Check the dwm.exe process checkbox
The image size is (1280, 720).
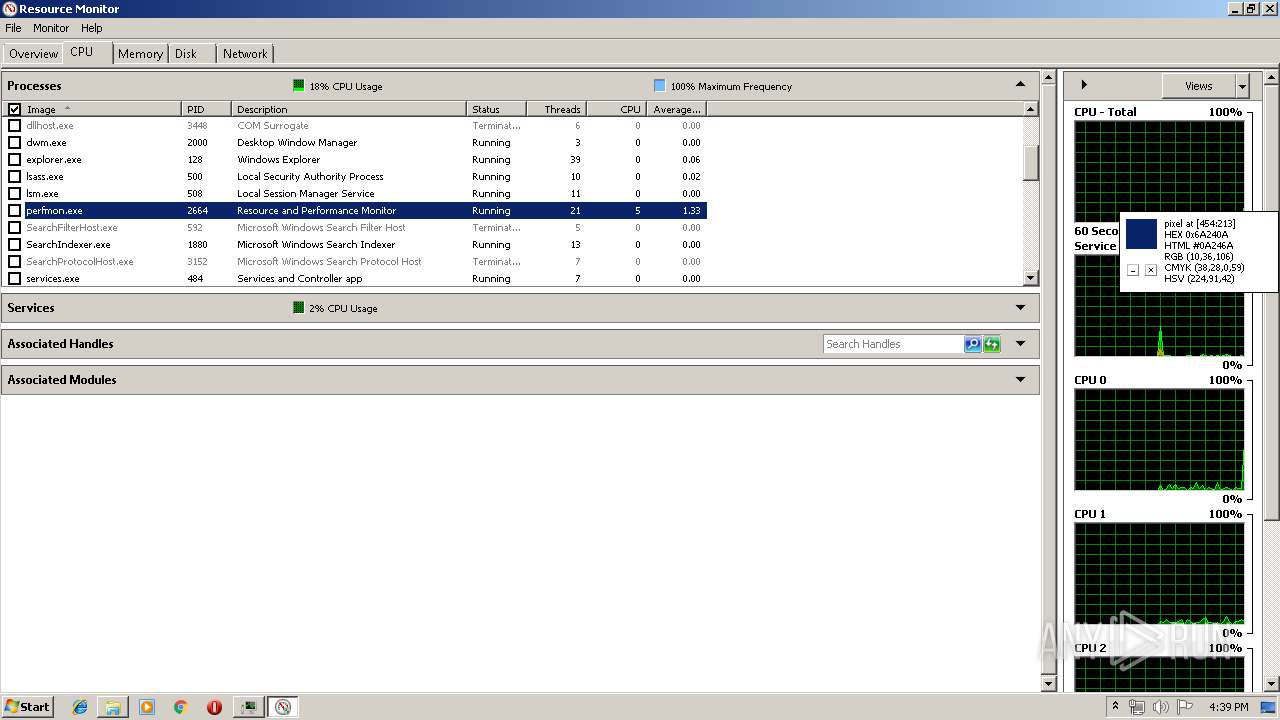14,143
